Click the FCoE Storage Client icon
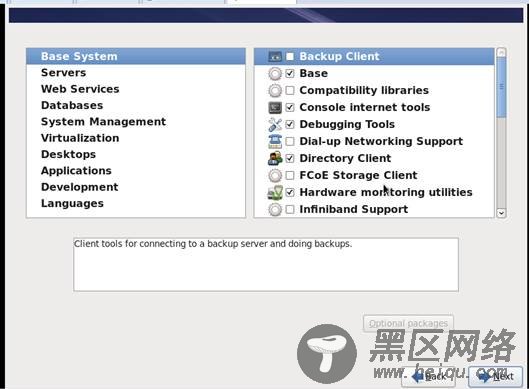The width and height of the screenshot is (529, 389). coord(275,175)
